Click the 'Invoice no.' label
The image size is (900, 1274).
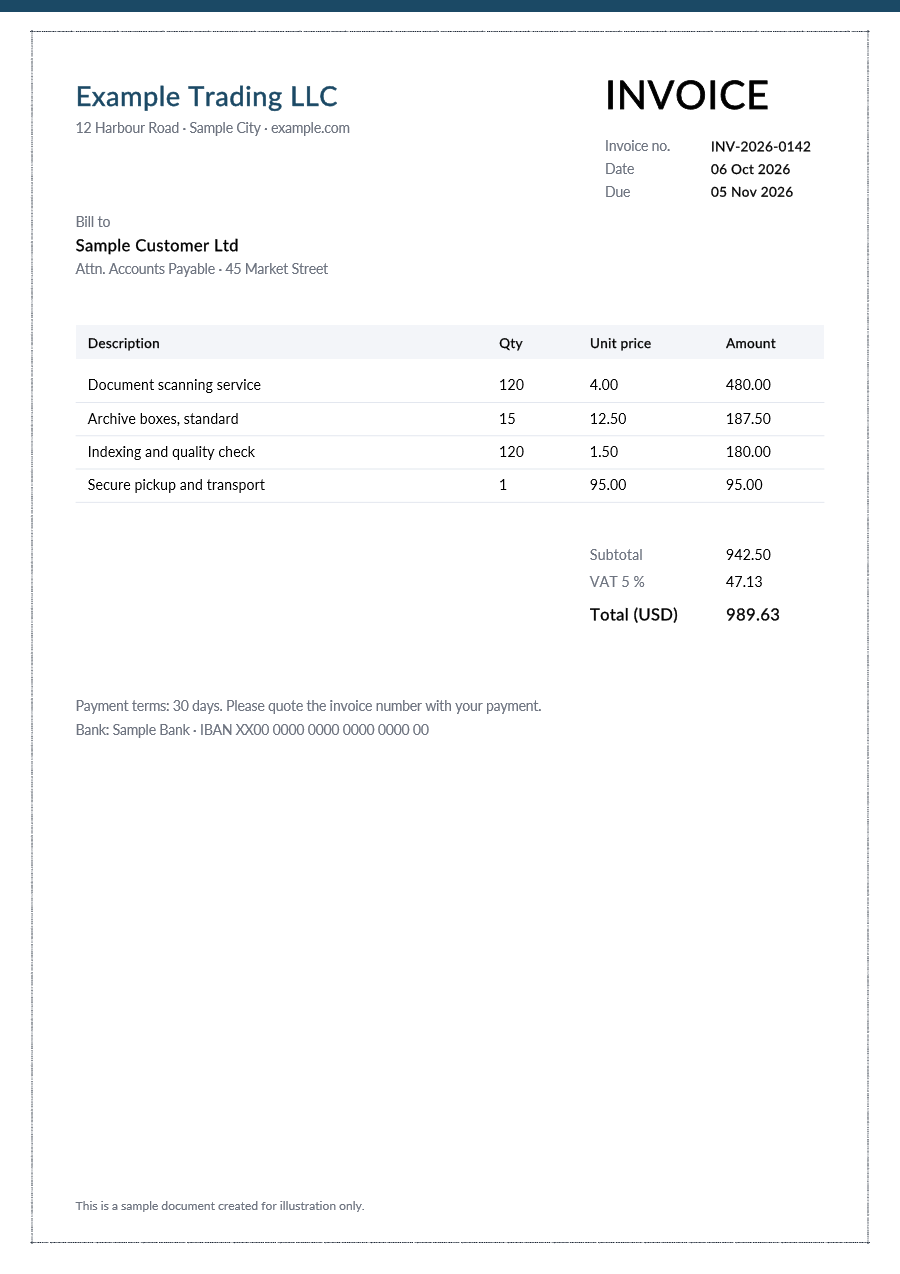pos(637,146)
